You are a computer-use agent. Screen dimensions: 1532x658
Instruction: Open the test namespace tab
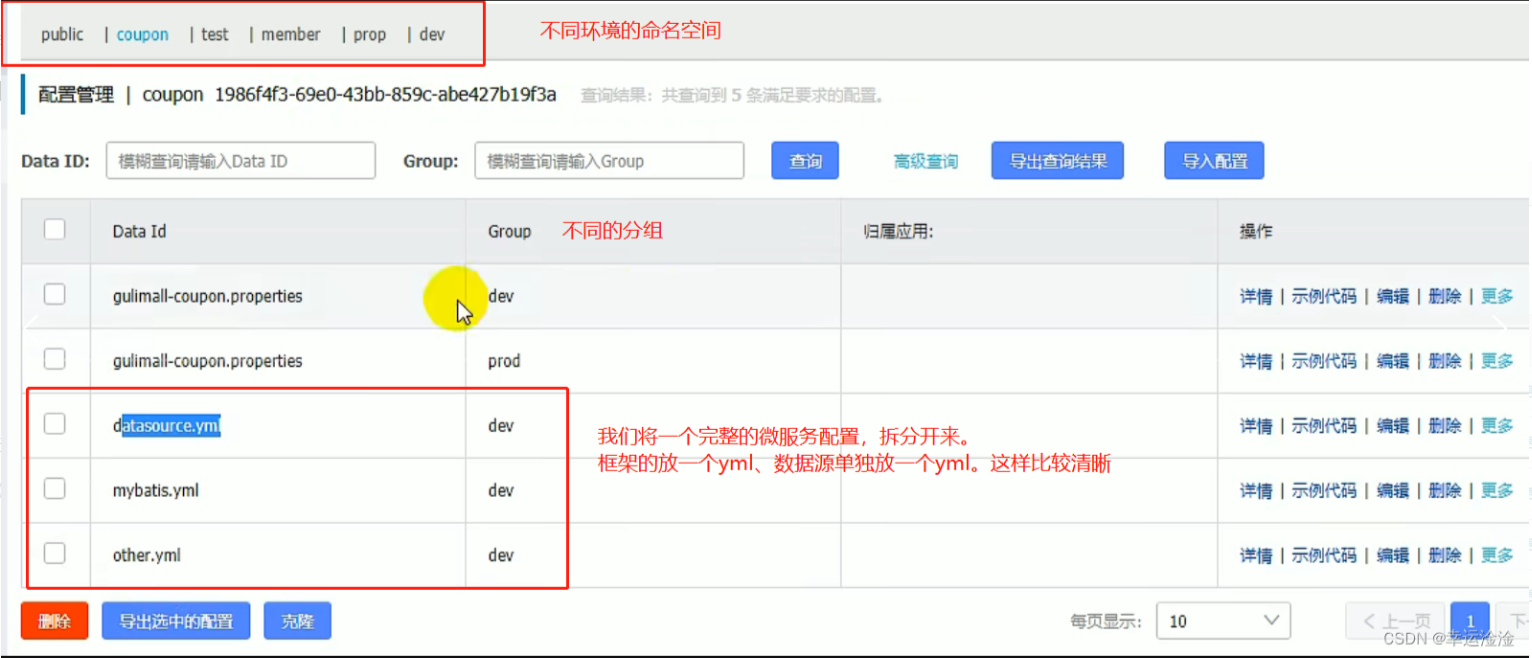214,34
